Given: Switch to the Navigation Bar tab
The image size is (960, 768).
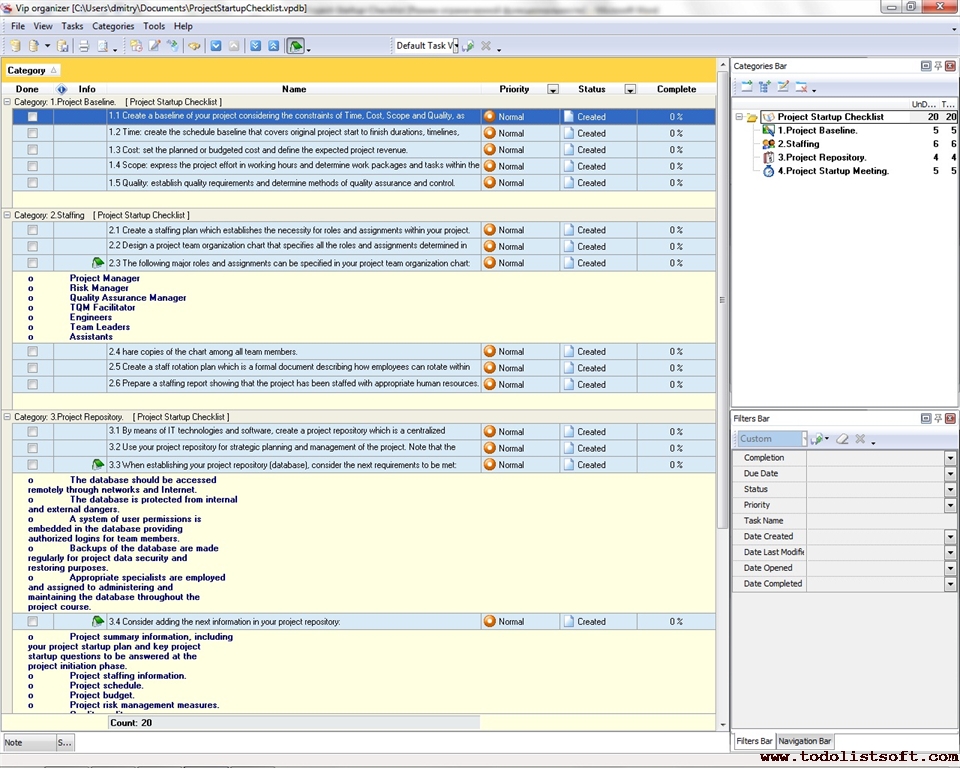Looking at the screenshot, I should click(x=805, y=741).
